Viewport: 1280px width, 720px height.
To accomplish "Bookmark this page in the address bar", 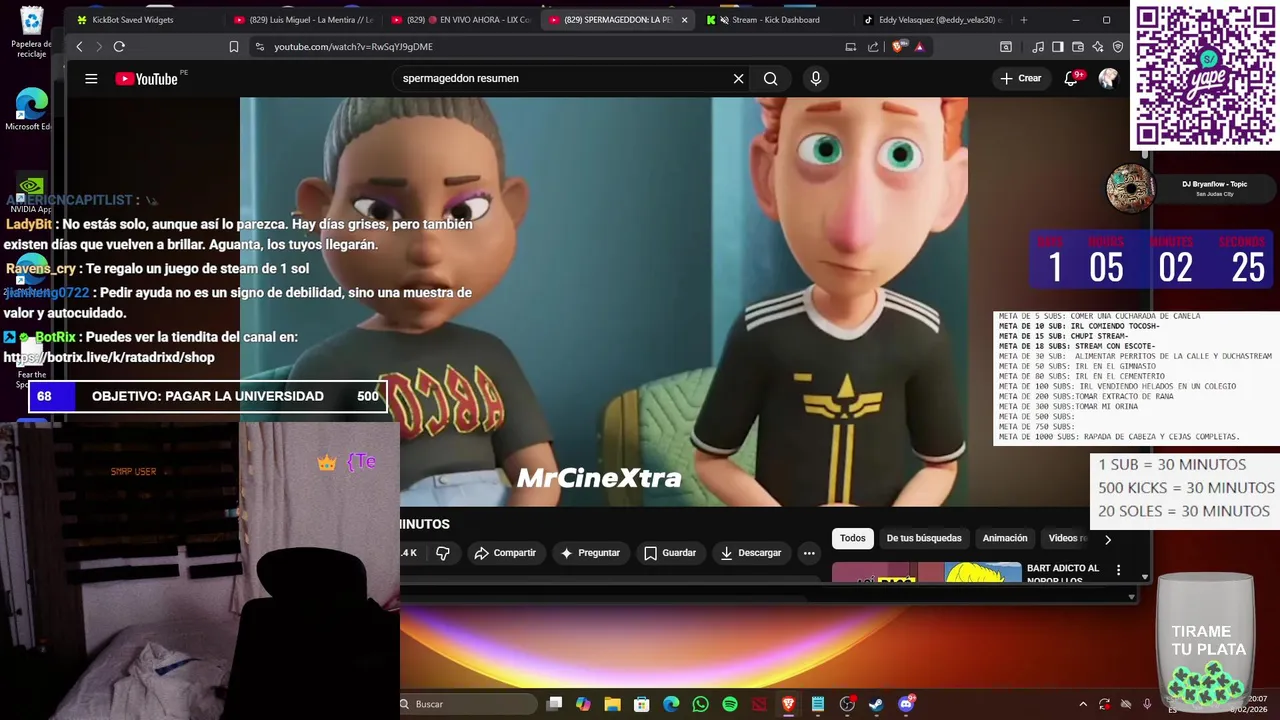I will (x=233, y=47).
